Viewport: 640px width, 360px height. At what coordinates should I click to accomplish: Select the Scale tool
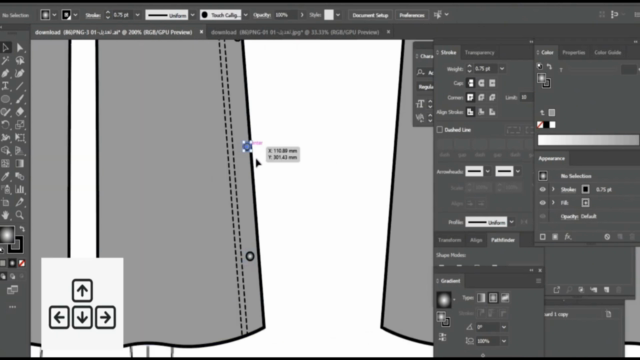pyautogui.click(x=20, y=125)
